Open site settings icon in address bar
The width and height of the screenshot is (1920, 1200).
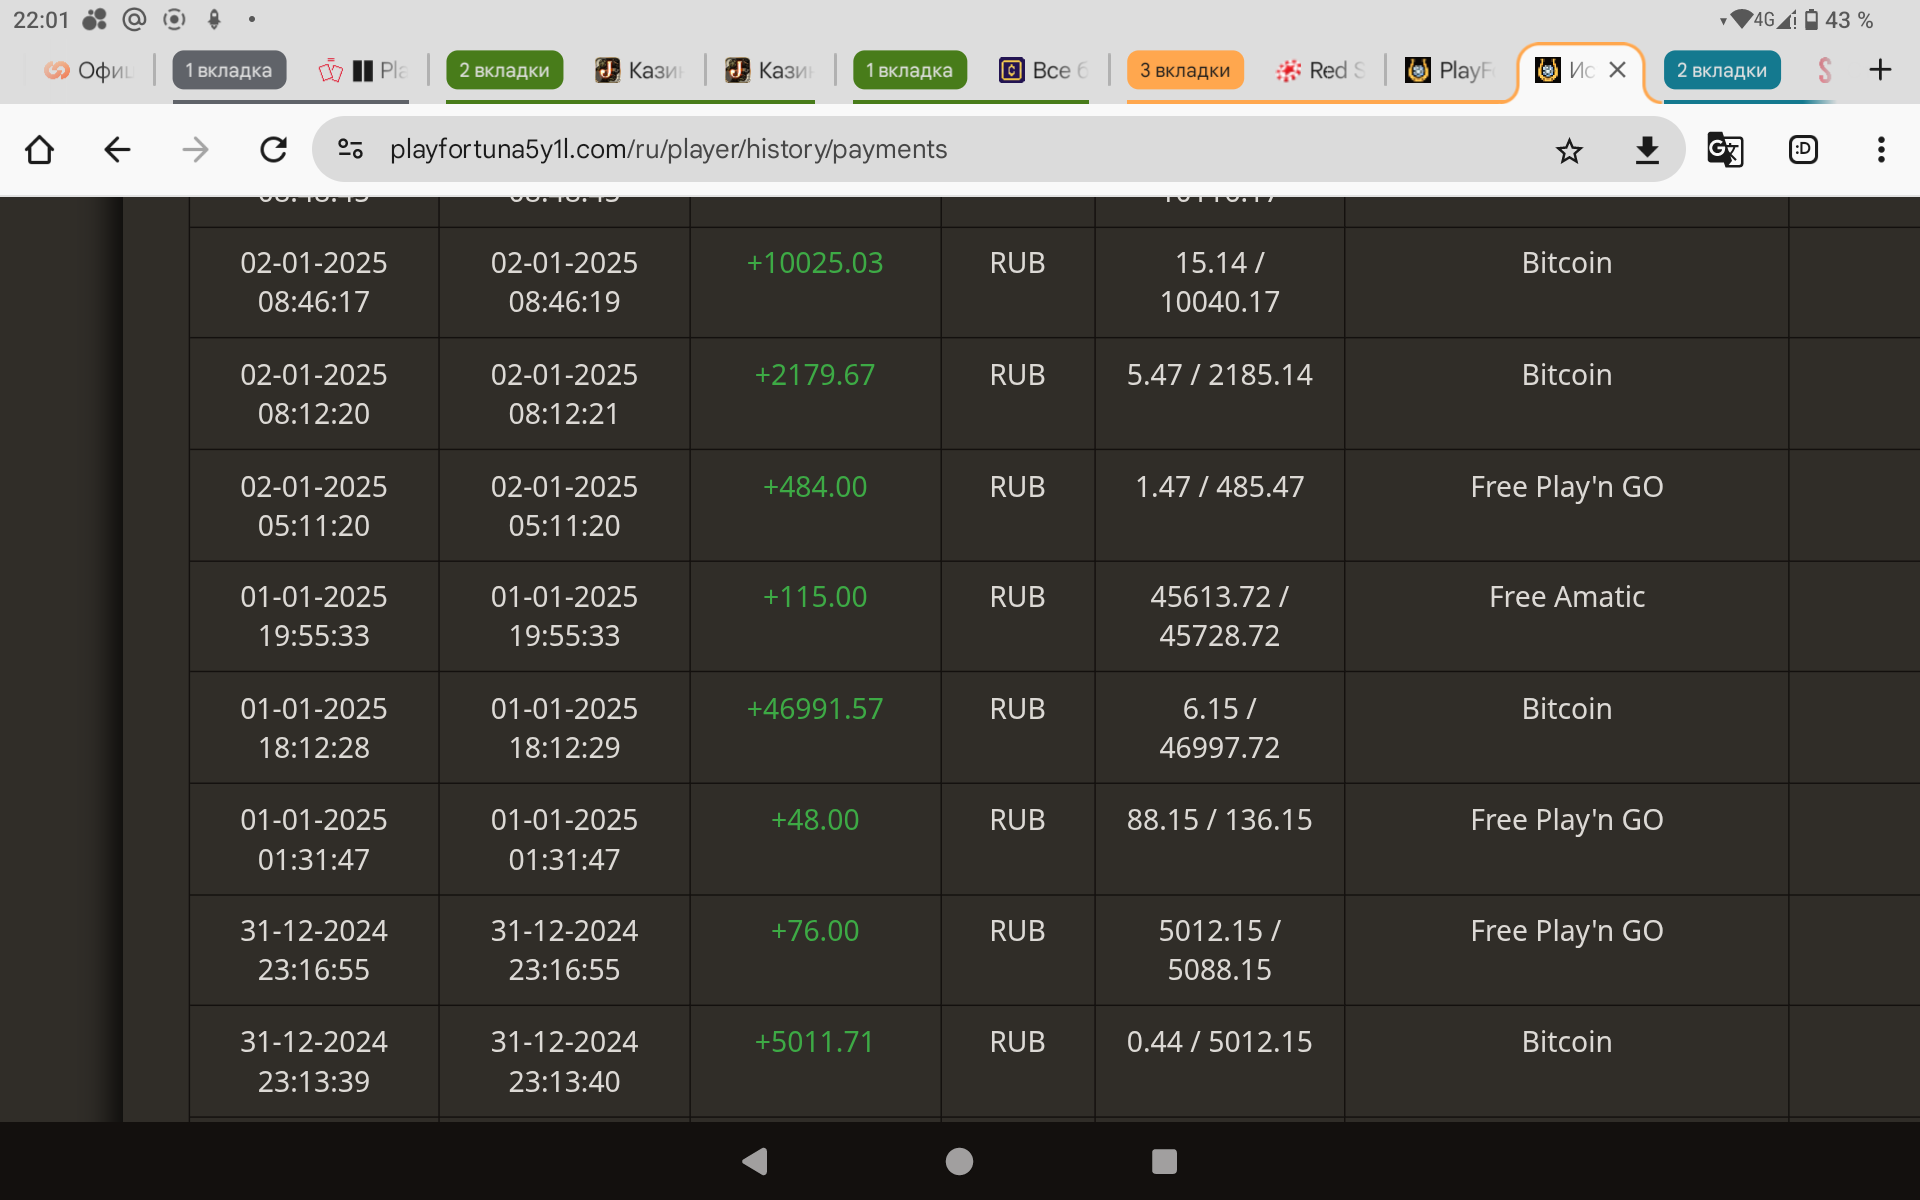pos(350,150)
